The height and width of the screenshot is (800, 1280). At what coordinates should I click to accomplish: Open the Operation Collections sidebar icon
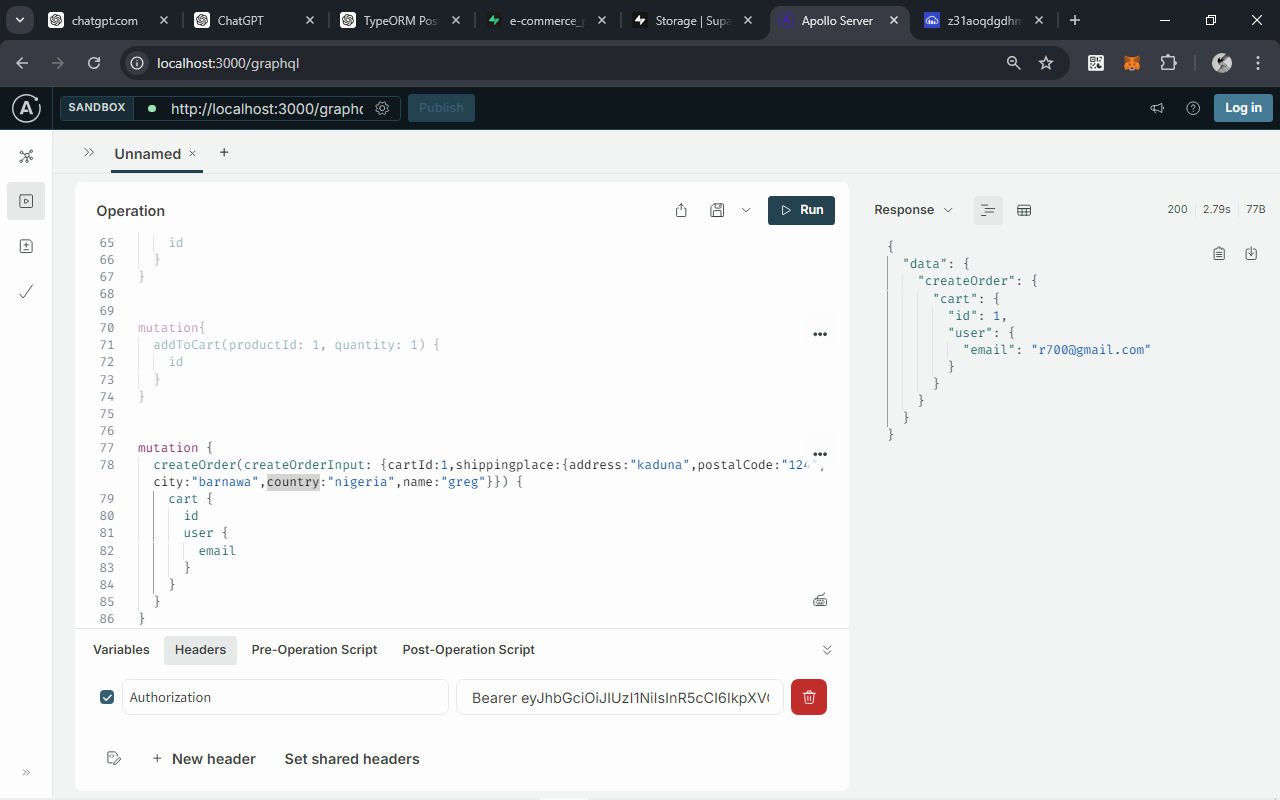(26, 246)
